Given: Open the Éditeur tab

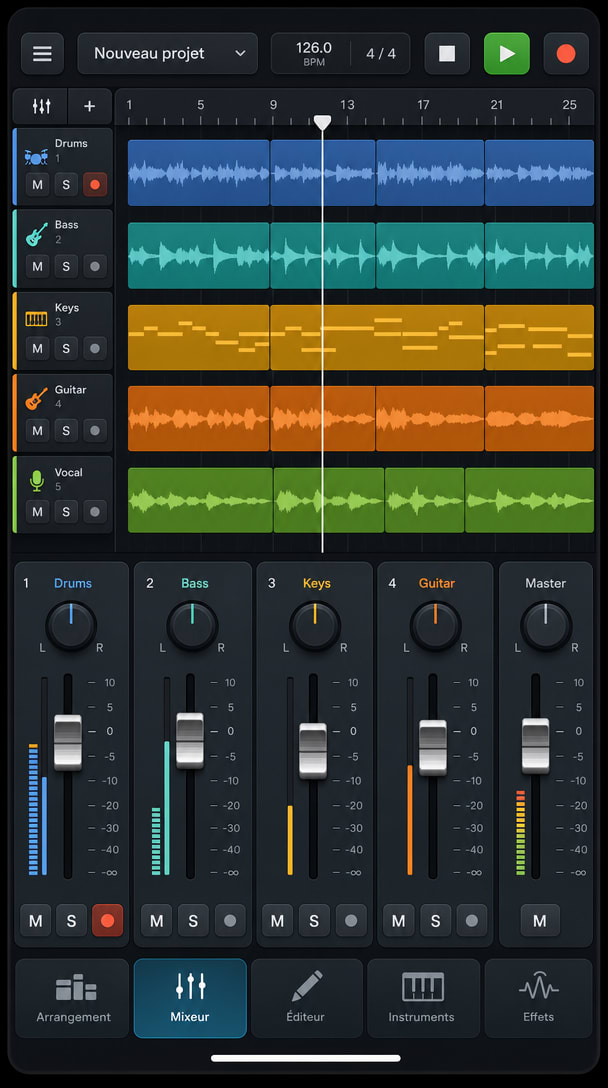Looking at the screenshot, I should pyautogui.click(x=306, y=998).
